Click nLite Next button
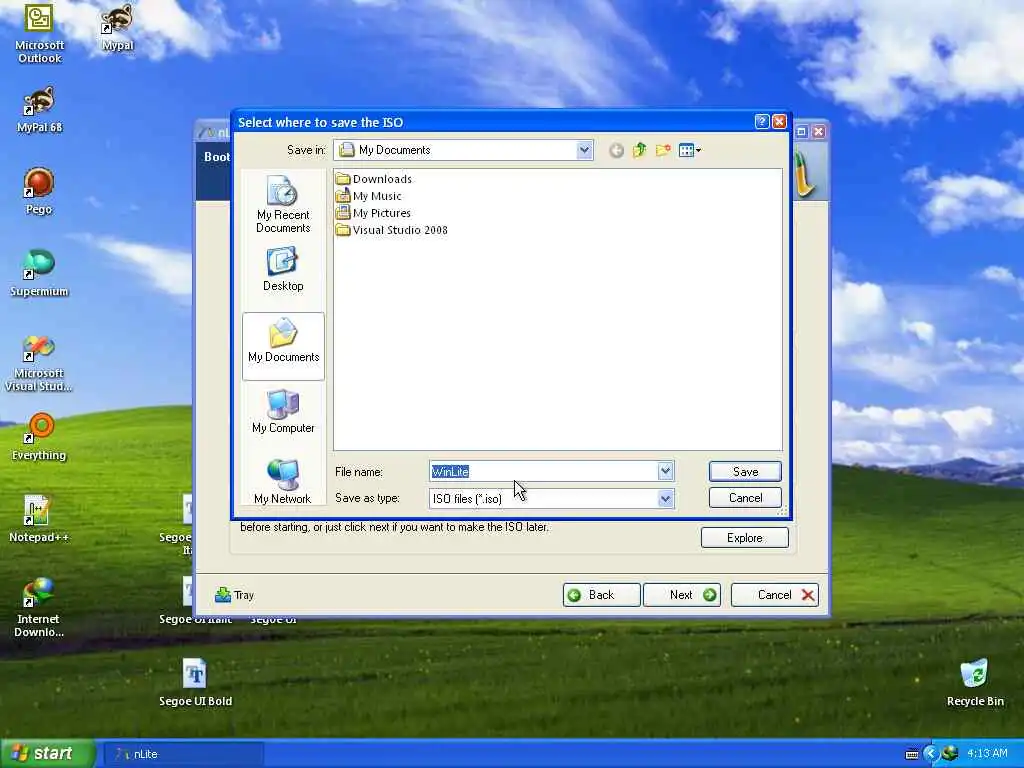The width and height of the screenshot is (1024, 768). tap(682, 595)
